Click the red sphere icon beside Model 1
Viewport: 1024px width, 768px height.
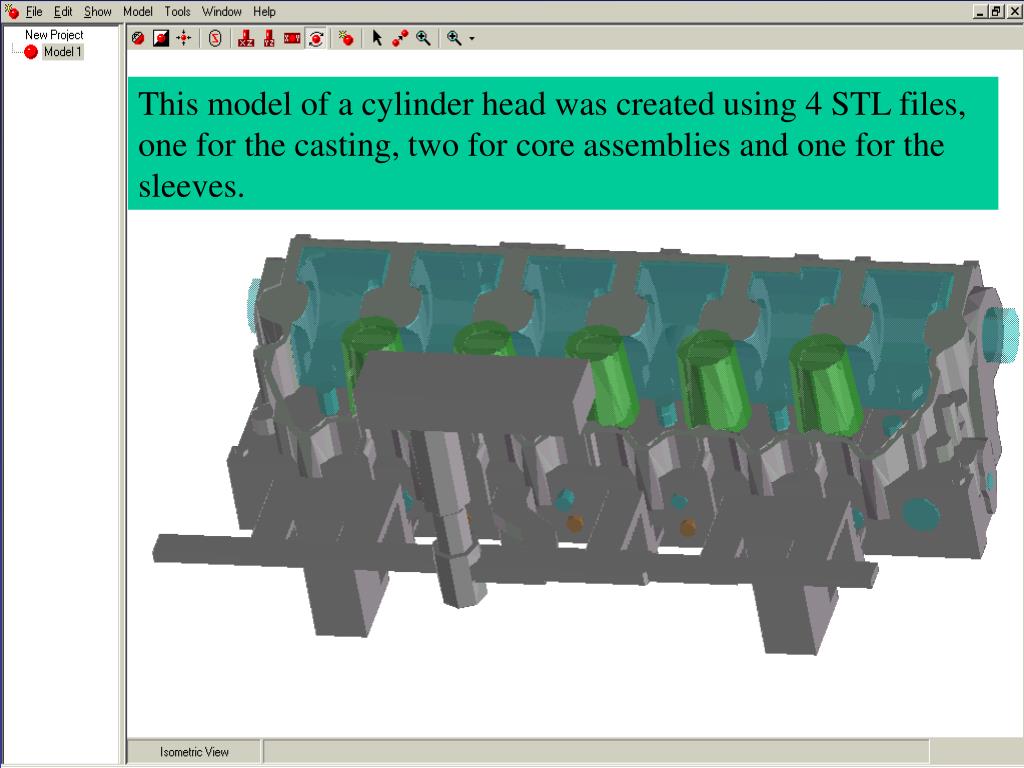click(x=31, y=52)
